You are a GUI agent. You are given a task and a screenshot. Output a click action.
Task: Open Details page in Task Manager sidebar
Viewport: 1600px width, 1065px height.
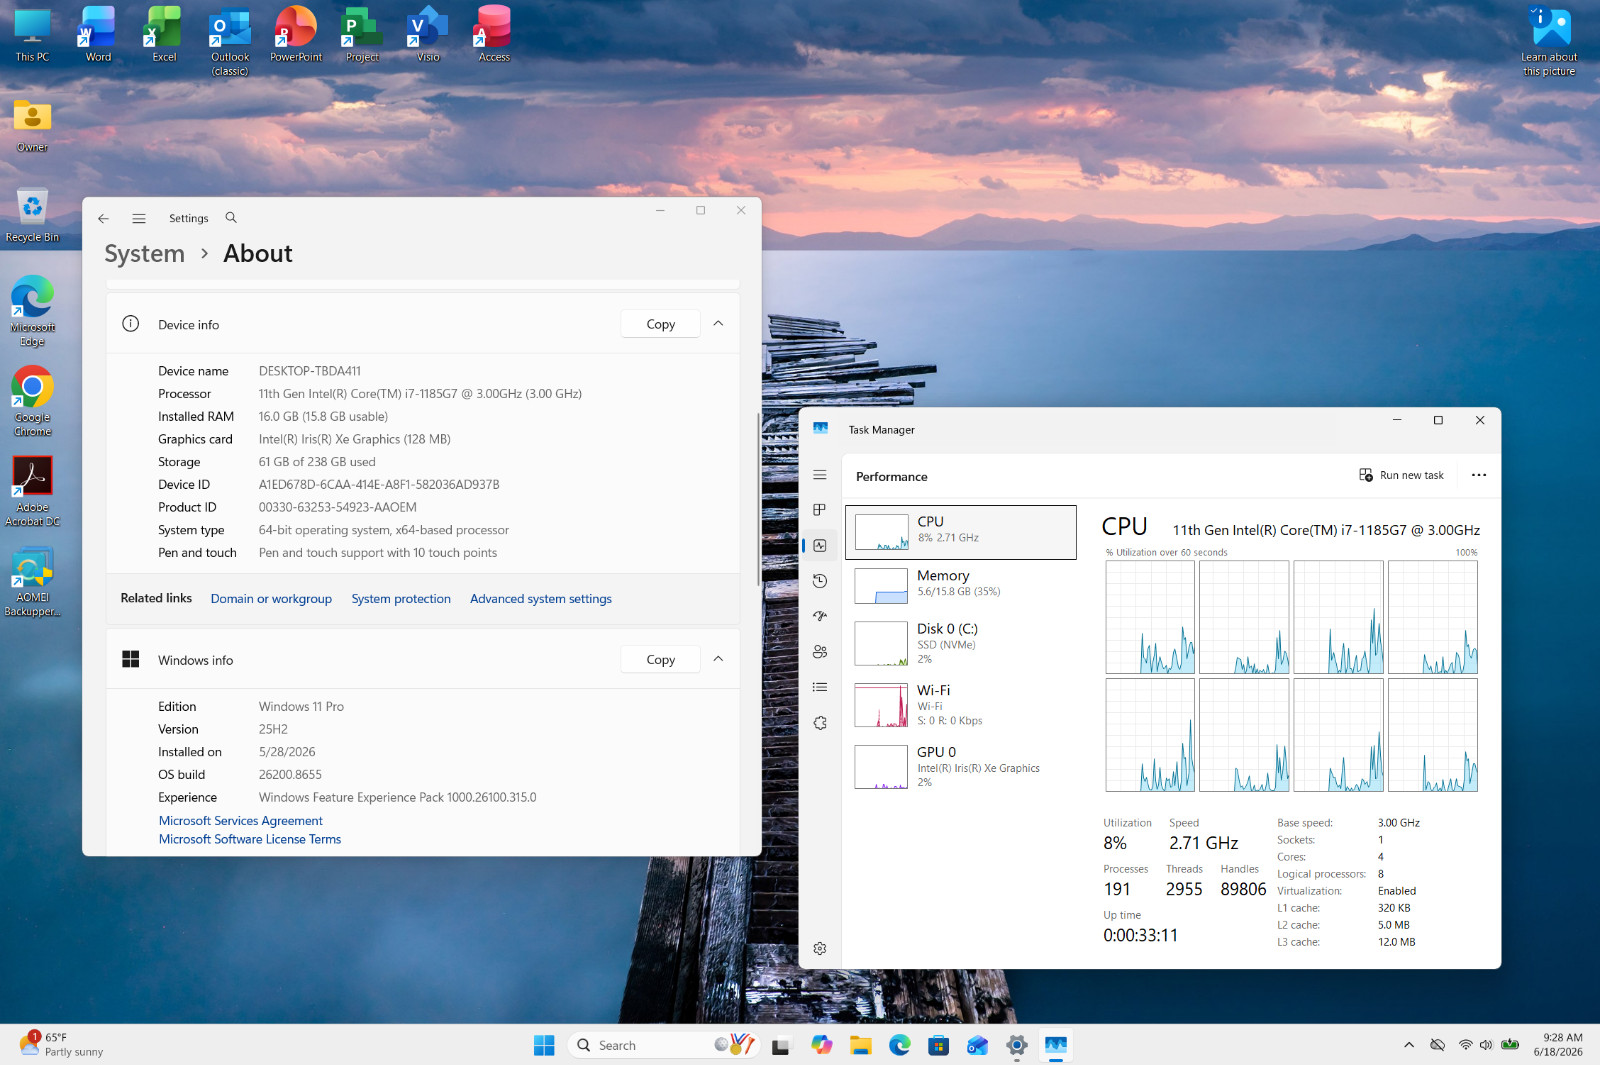point(820,687)
